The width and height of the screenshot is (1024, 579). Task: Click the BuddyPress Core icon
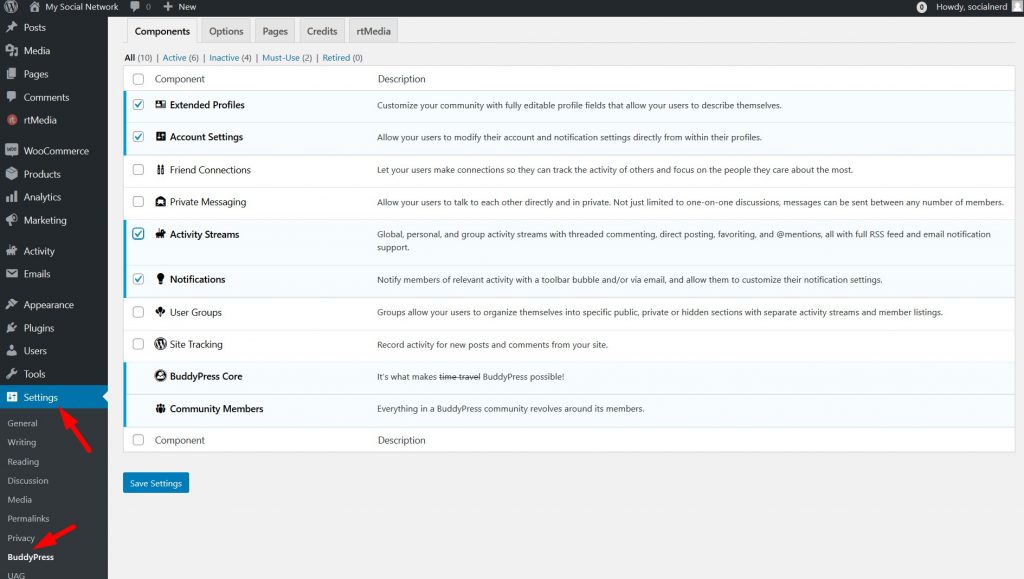161,376
